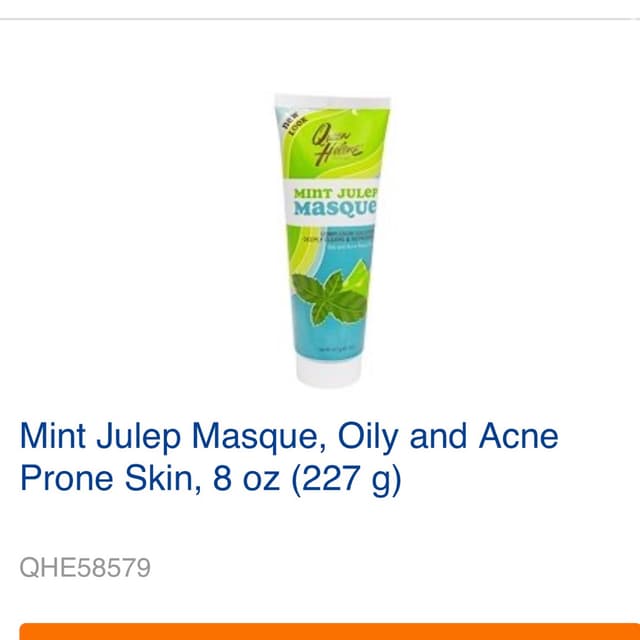640x640 pixels.
Task: Open the Mint Julep Masque tube product image
Action: coord(332,241)
